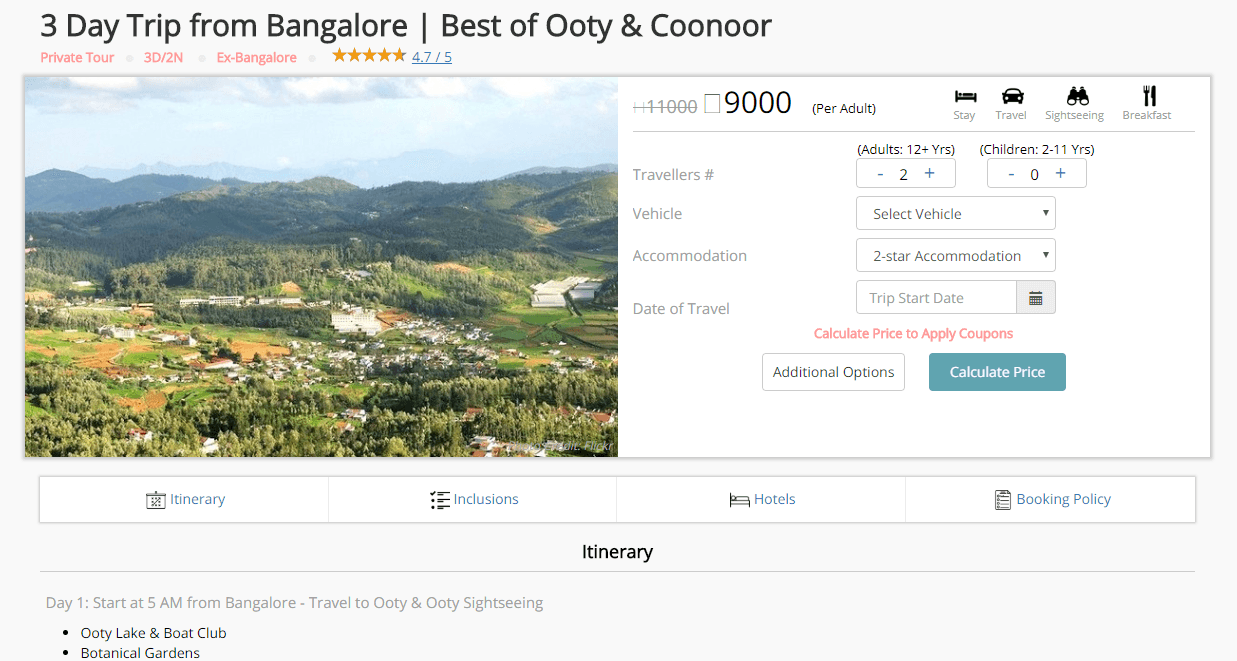
Task: View the Booking Policy tab
Action: click(1052, 499)
